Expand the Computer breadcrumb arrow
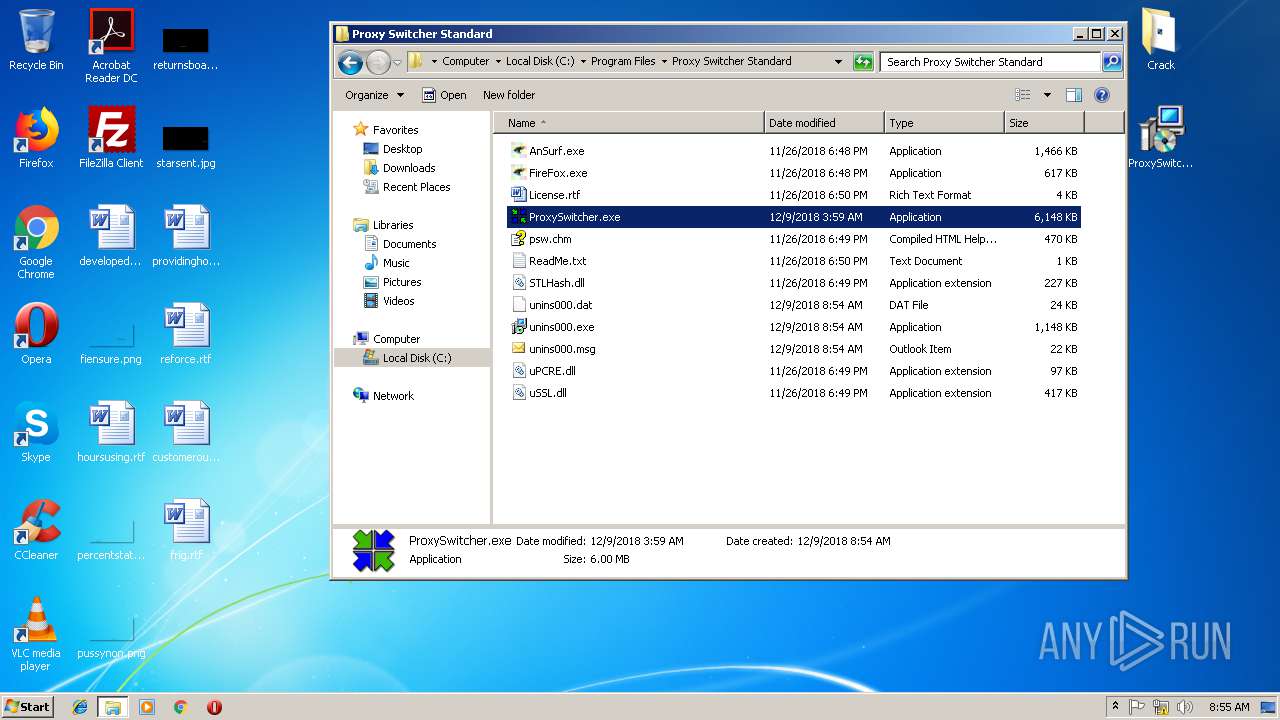Image resolution: width=1280 pixels, height=720 pixels. click(x=497, y=61)
